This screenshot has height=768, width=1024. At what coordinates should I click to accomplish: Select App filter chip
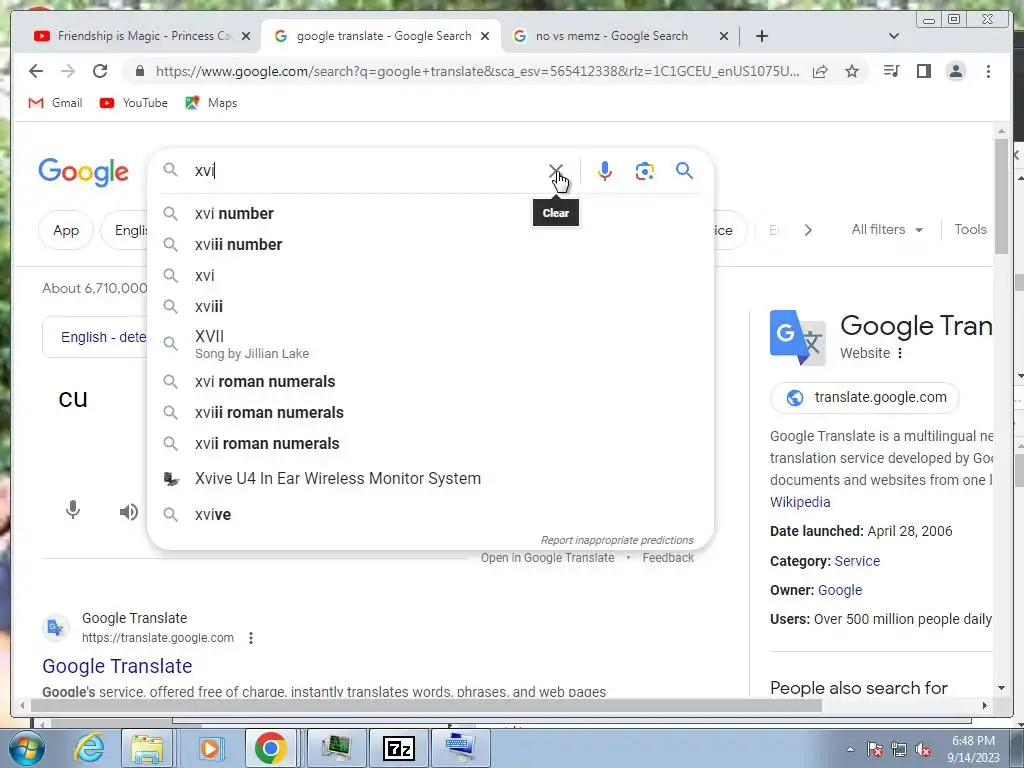click(66, 230)
